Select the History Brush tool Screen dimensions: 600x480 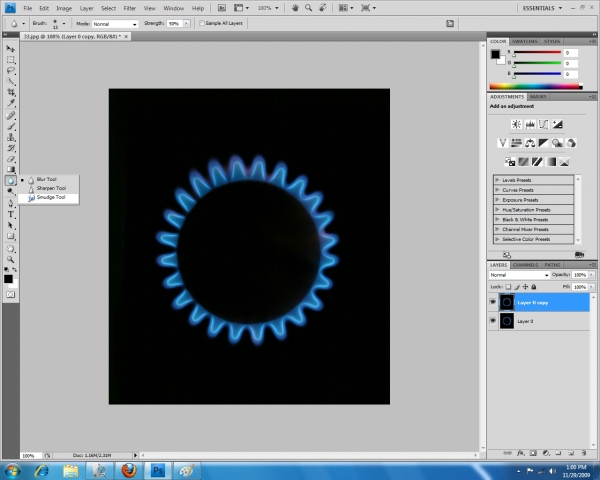pyautogui.click(x=10, y=148)
